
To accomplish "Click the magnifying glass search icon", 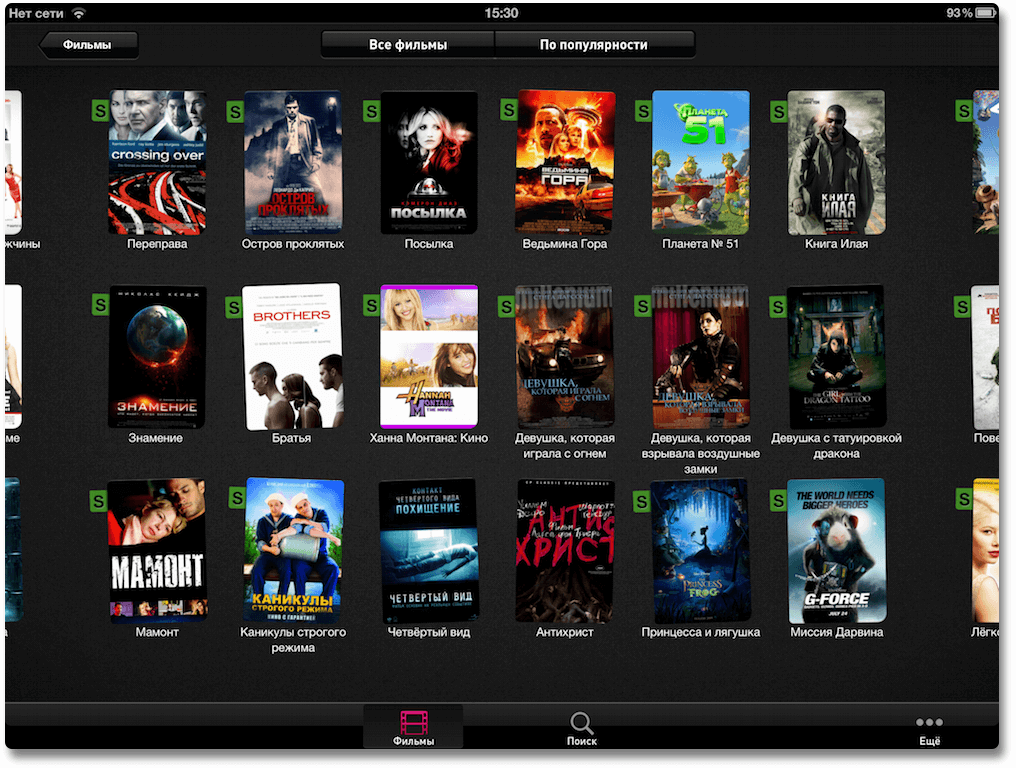I will click(581, 722).
